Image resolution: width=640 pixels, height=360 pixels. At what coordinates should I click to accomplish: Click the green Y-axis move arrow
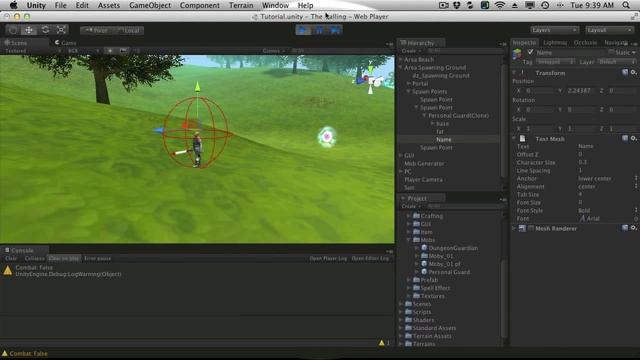click(x=198, y=86)
